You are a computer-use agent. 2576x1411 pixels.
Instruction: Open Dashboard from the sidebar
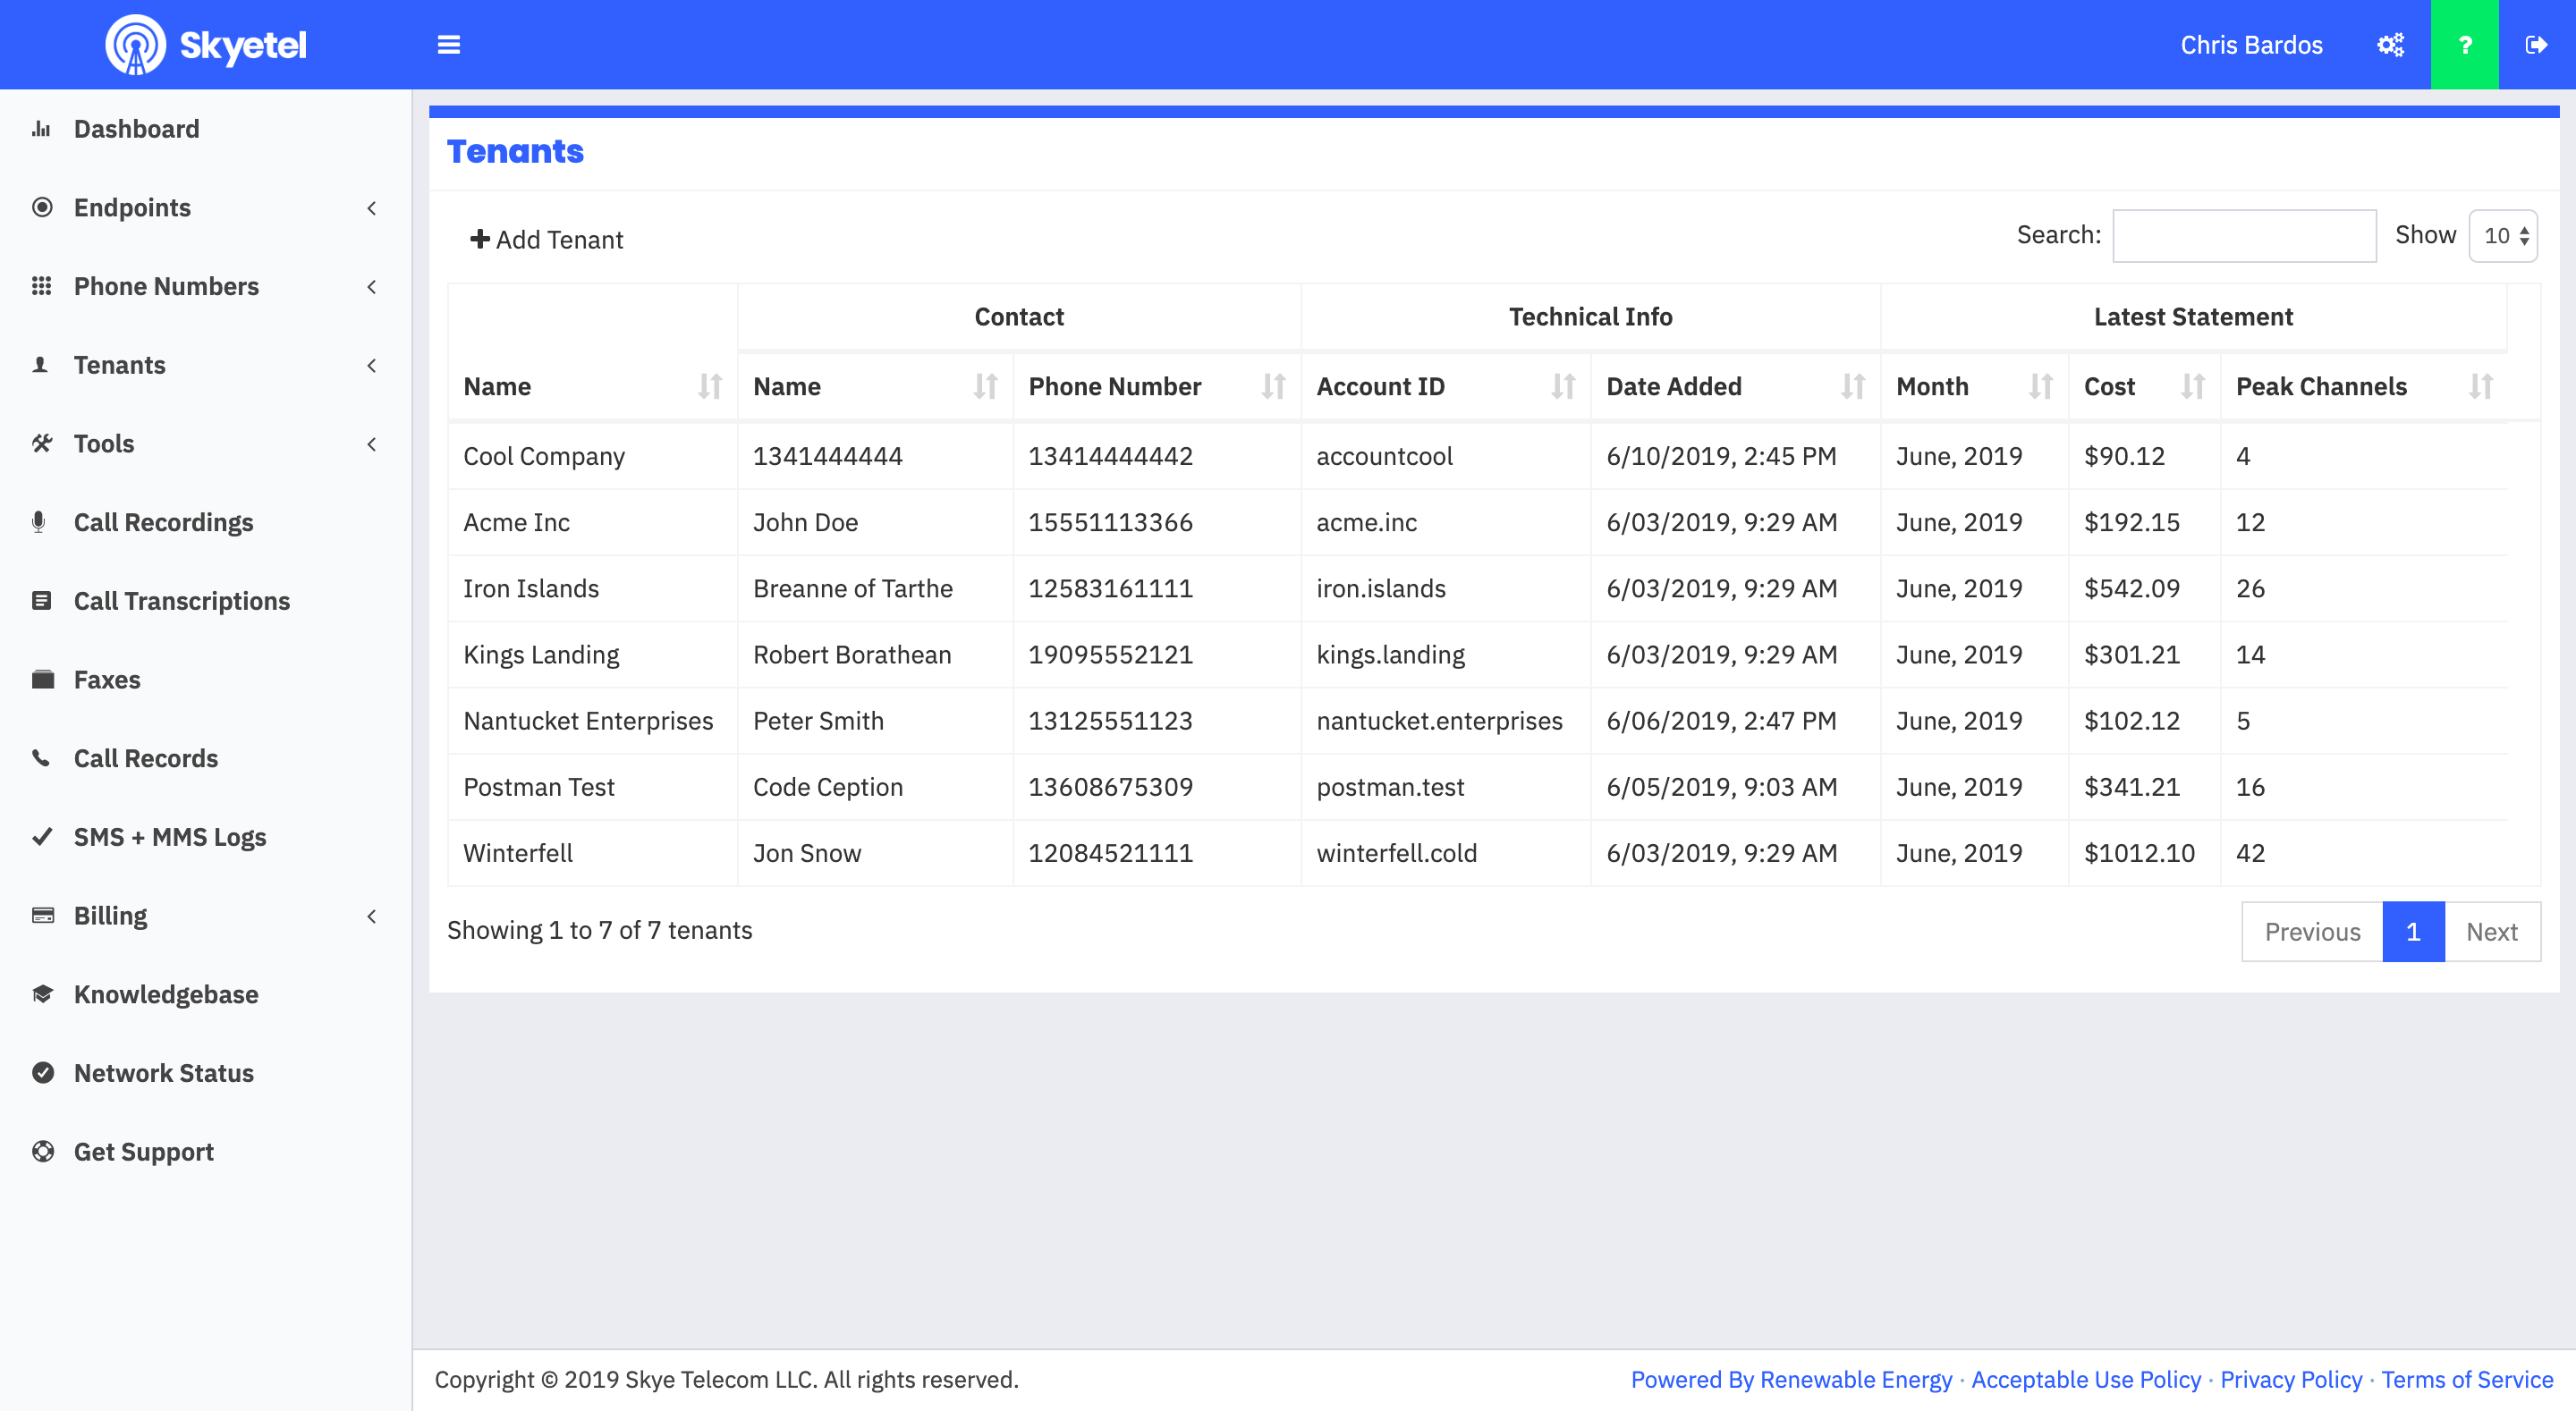tap(137, 129)
